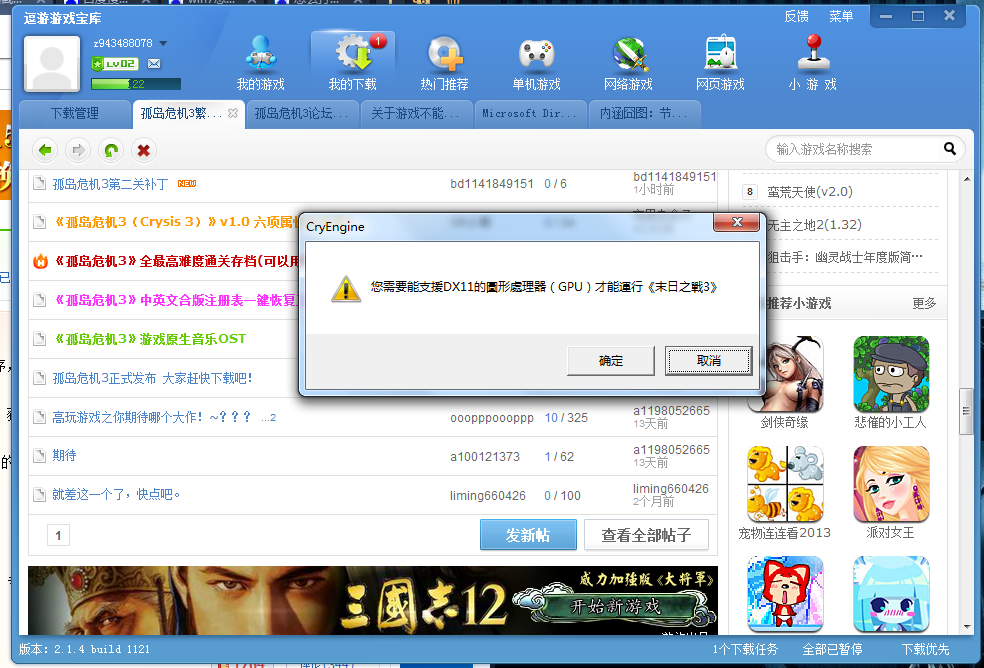Screen dimensions: 984x668
Task: Click the Lv02 level badge
Action: (x=115, y=63)
